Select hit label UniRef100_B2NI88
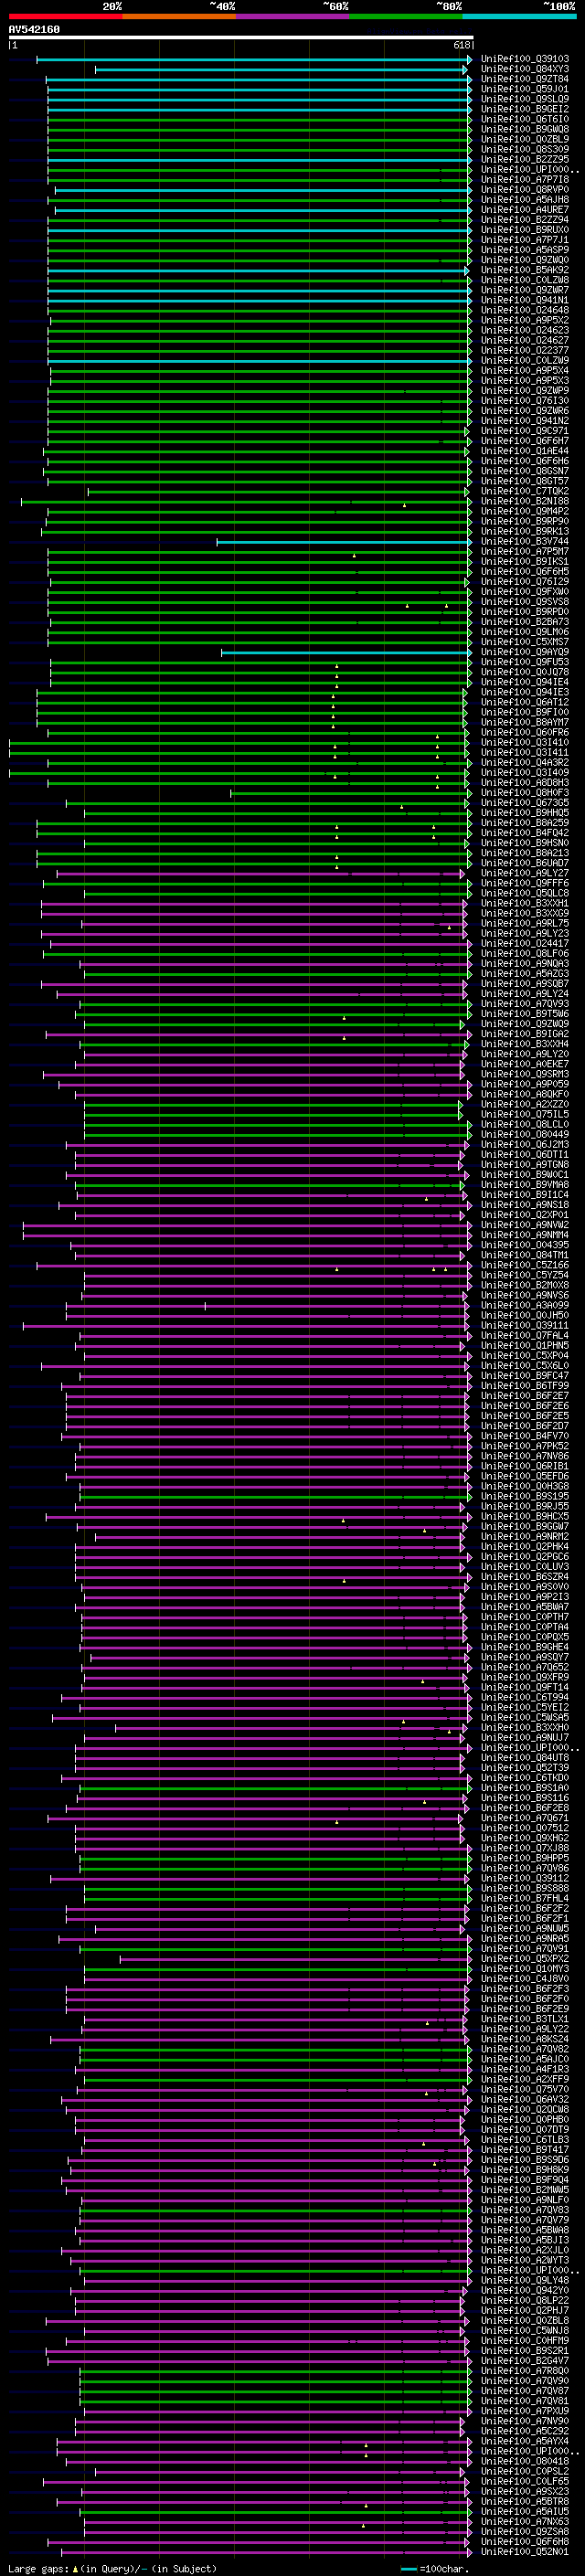585x2576 pixels. (525, 502)
